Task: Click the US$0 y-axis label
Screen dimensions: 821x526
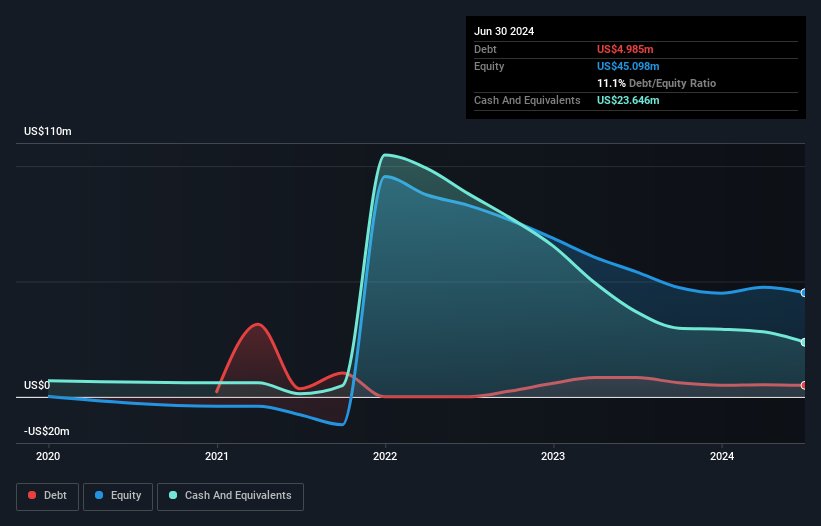Action: [x=37, y=385]
